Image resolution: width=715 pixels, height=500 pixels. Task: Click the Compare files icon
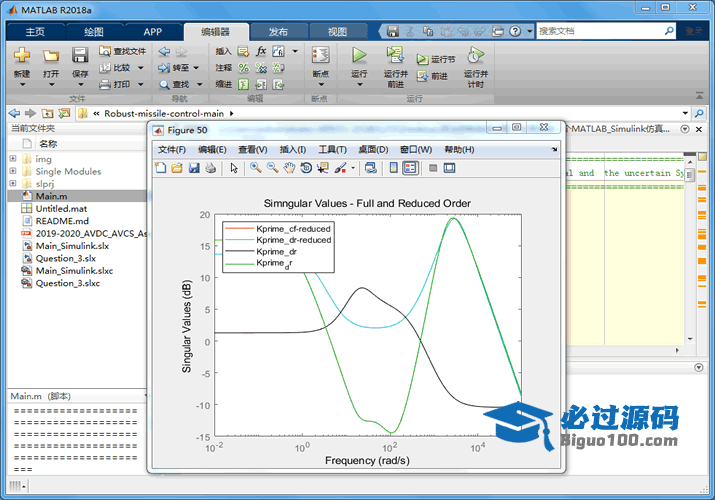(x=105, y=68)
